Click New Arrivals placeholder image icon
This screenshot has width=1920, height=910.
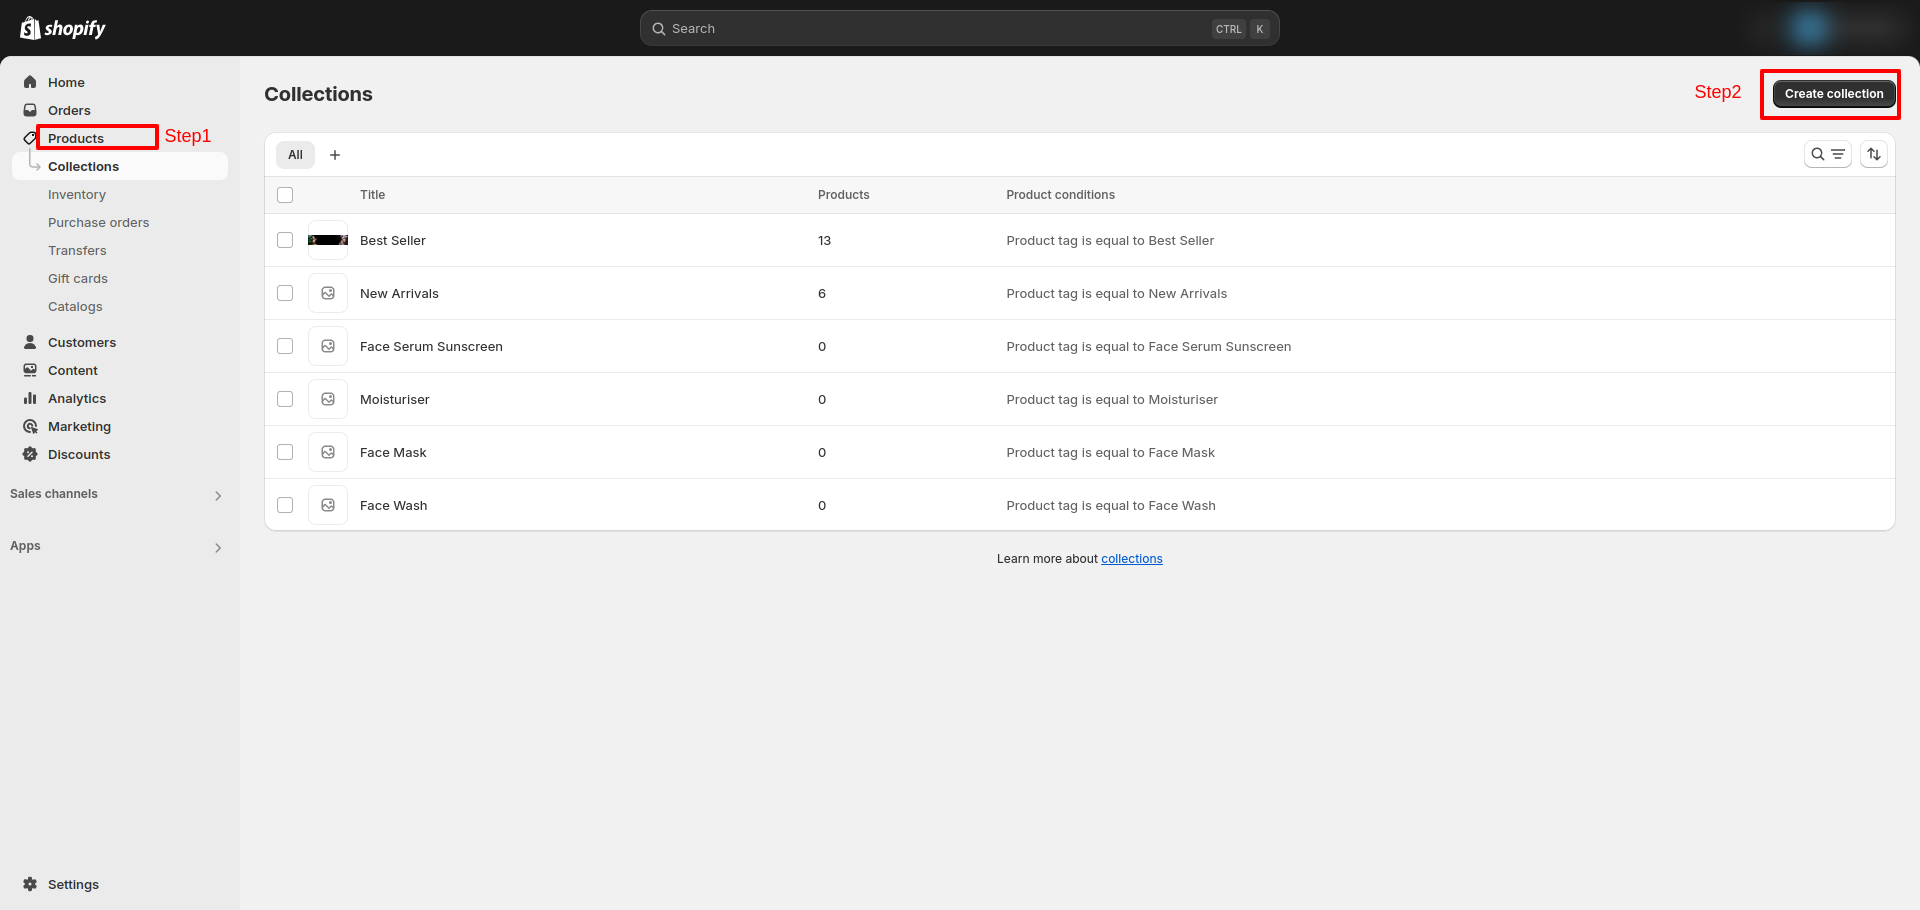tap(328, 293)
